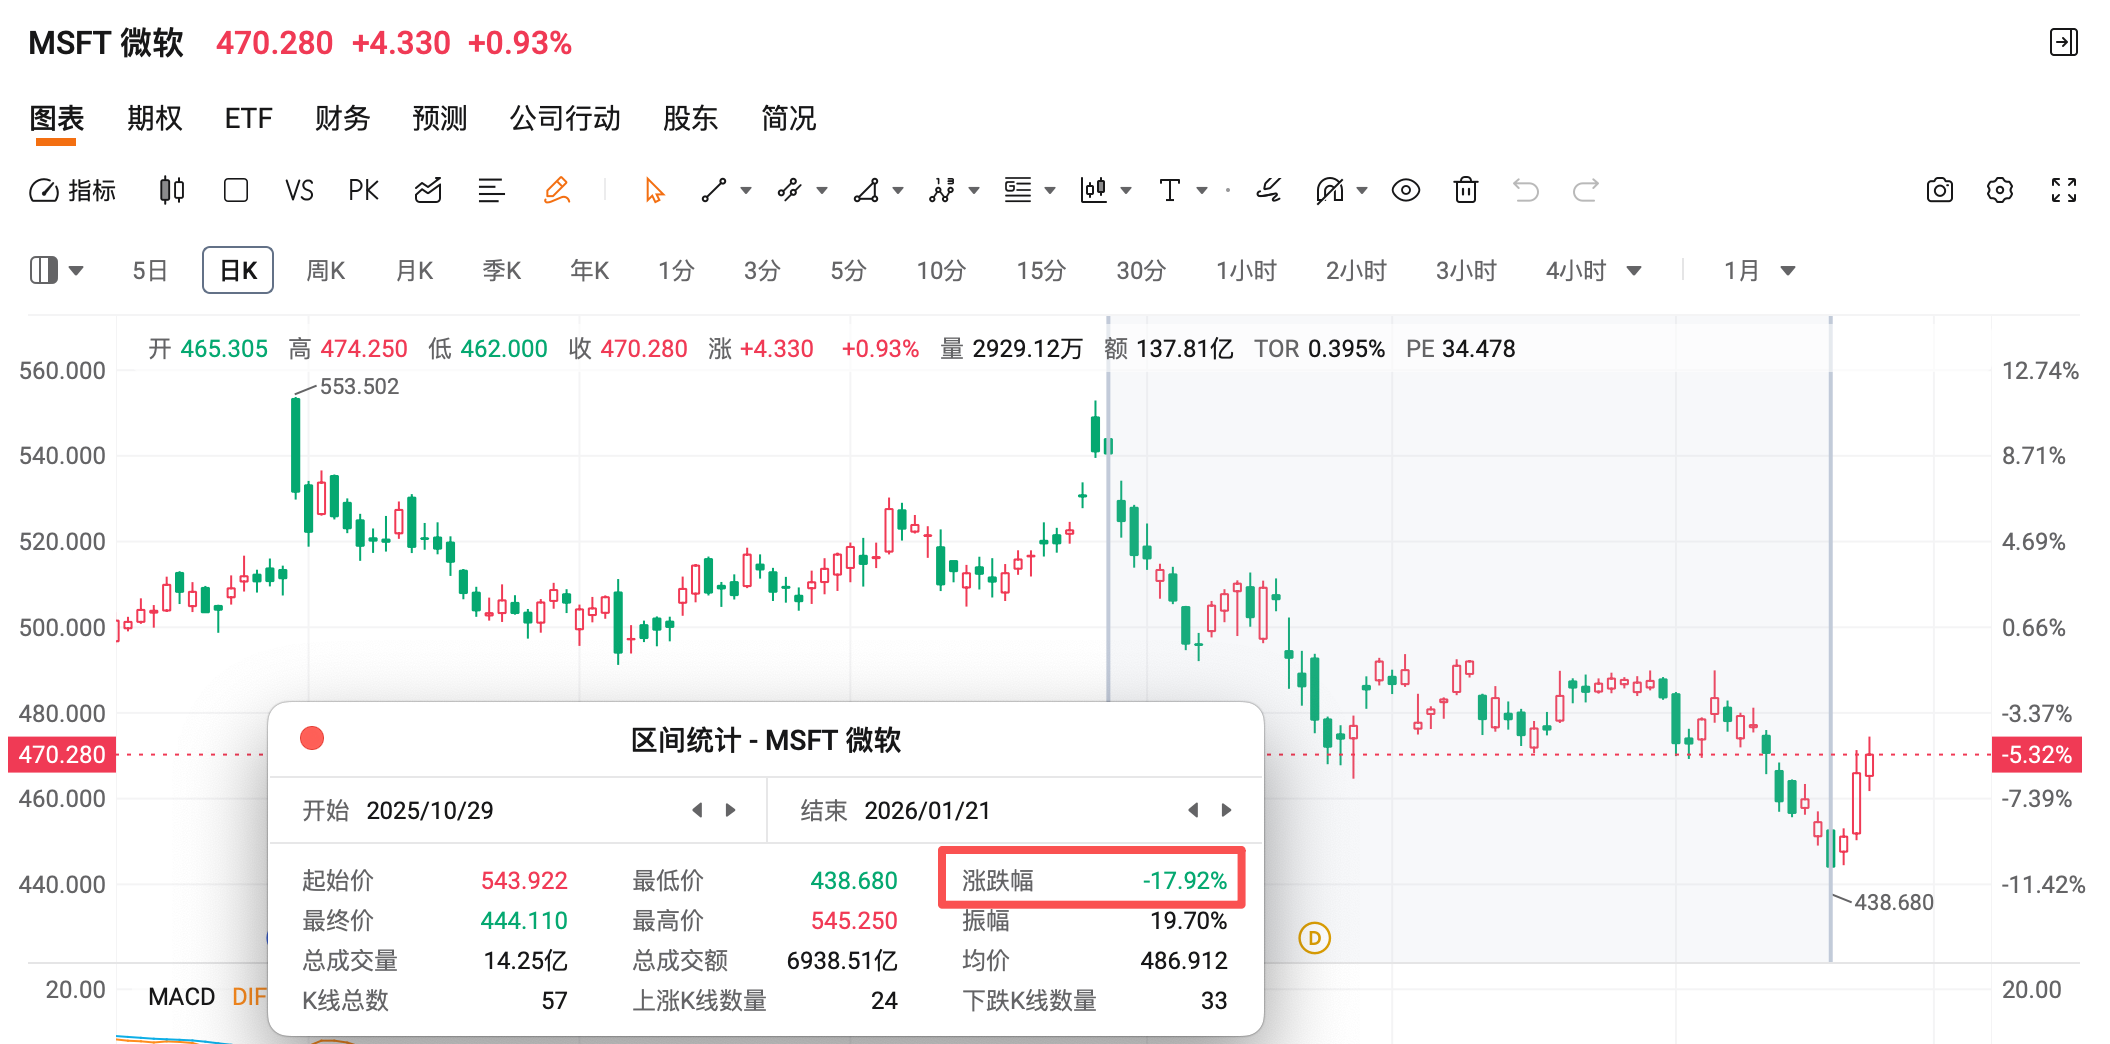Select the orange cursor pointer tool

655,190
